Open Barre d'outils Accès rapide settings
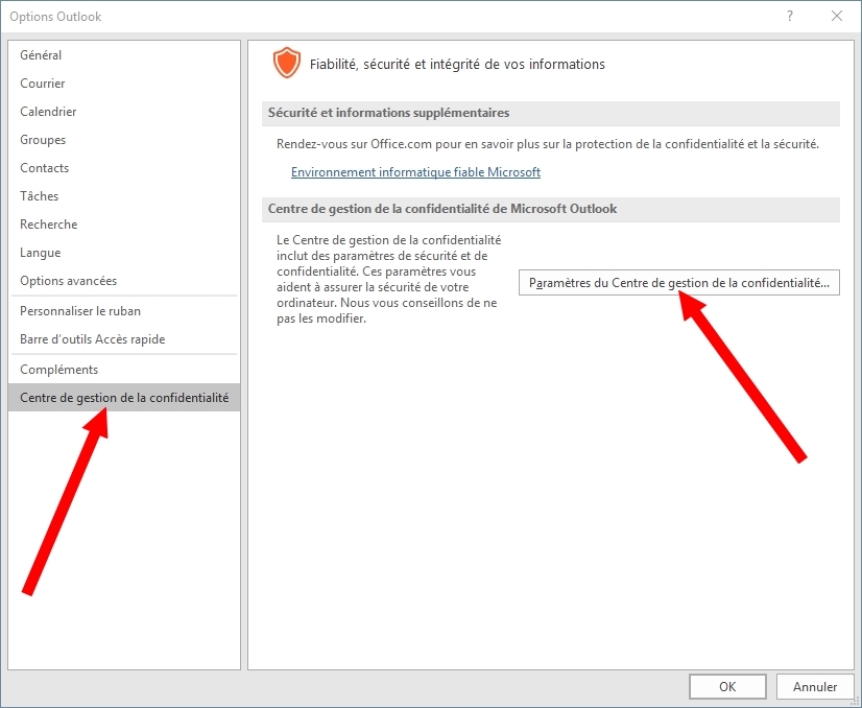This screenshot has height=708, width=862. tap(93, 339)
